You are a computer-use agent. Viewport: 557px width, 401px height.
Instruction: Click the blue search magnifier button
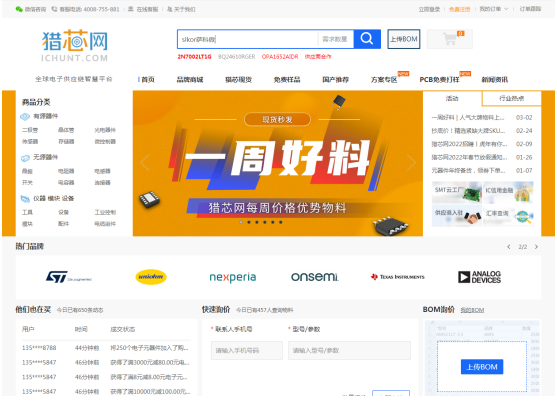tap(367, 39)
